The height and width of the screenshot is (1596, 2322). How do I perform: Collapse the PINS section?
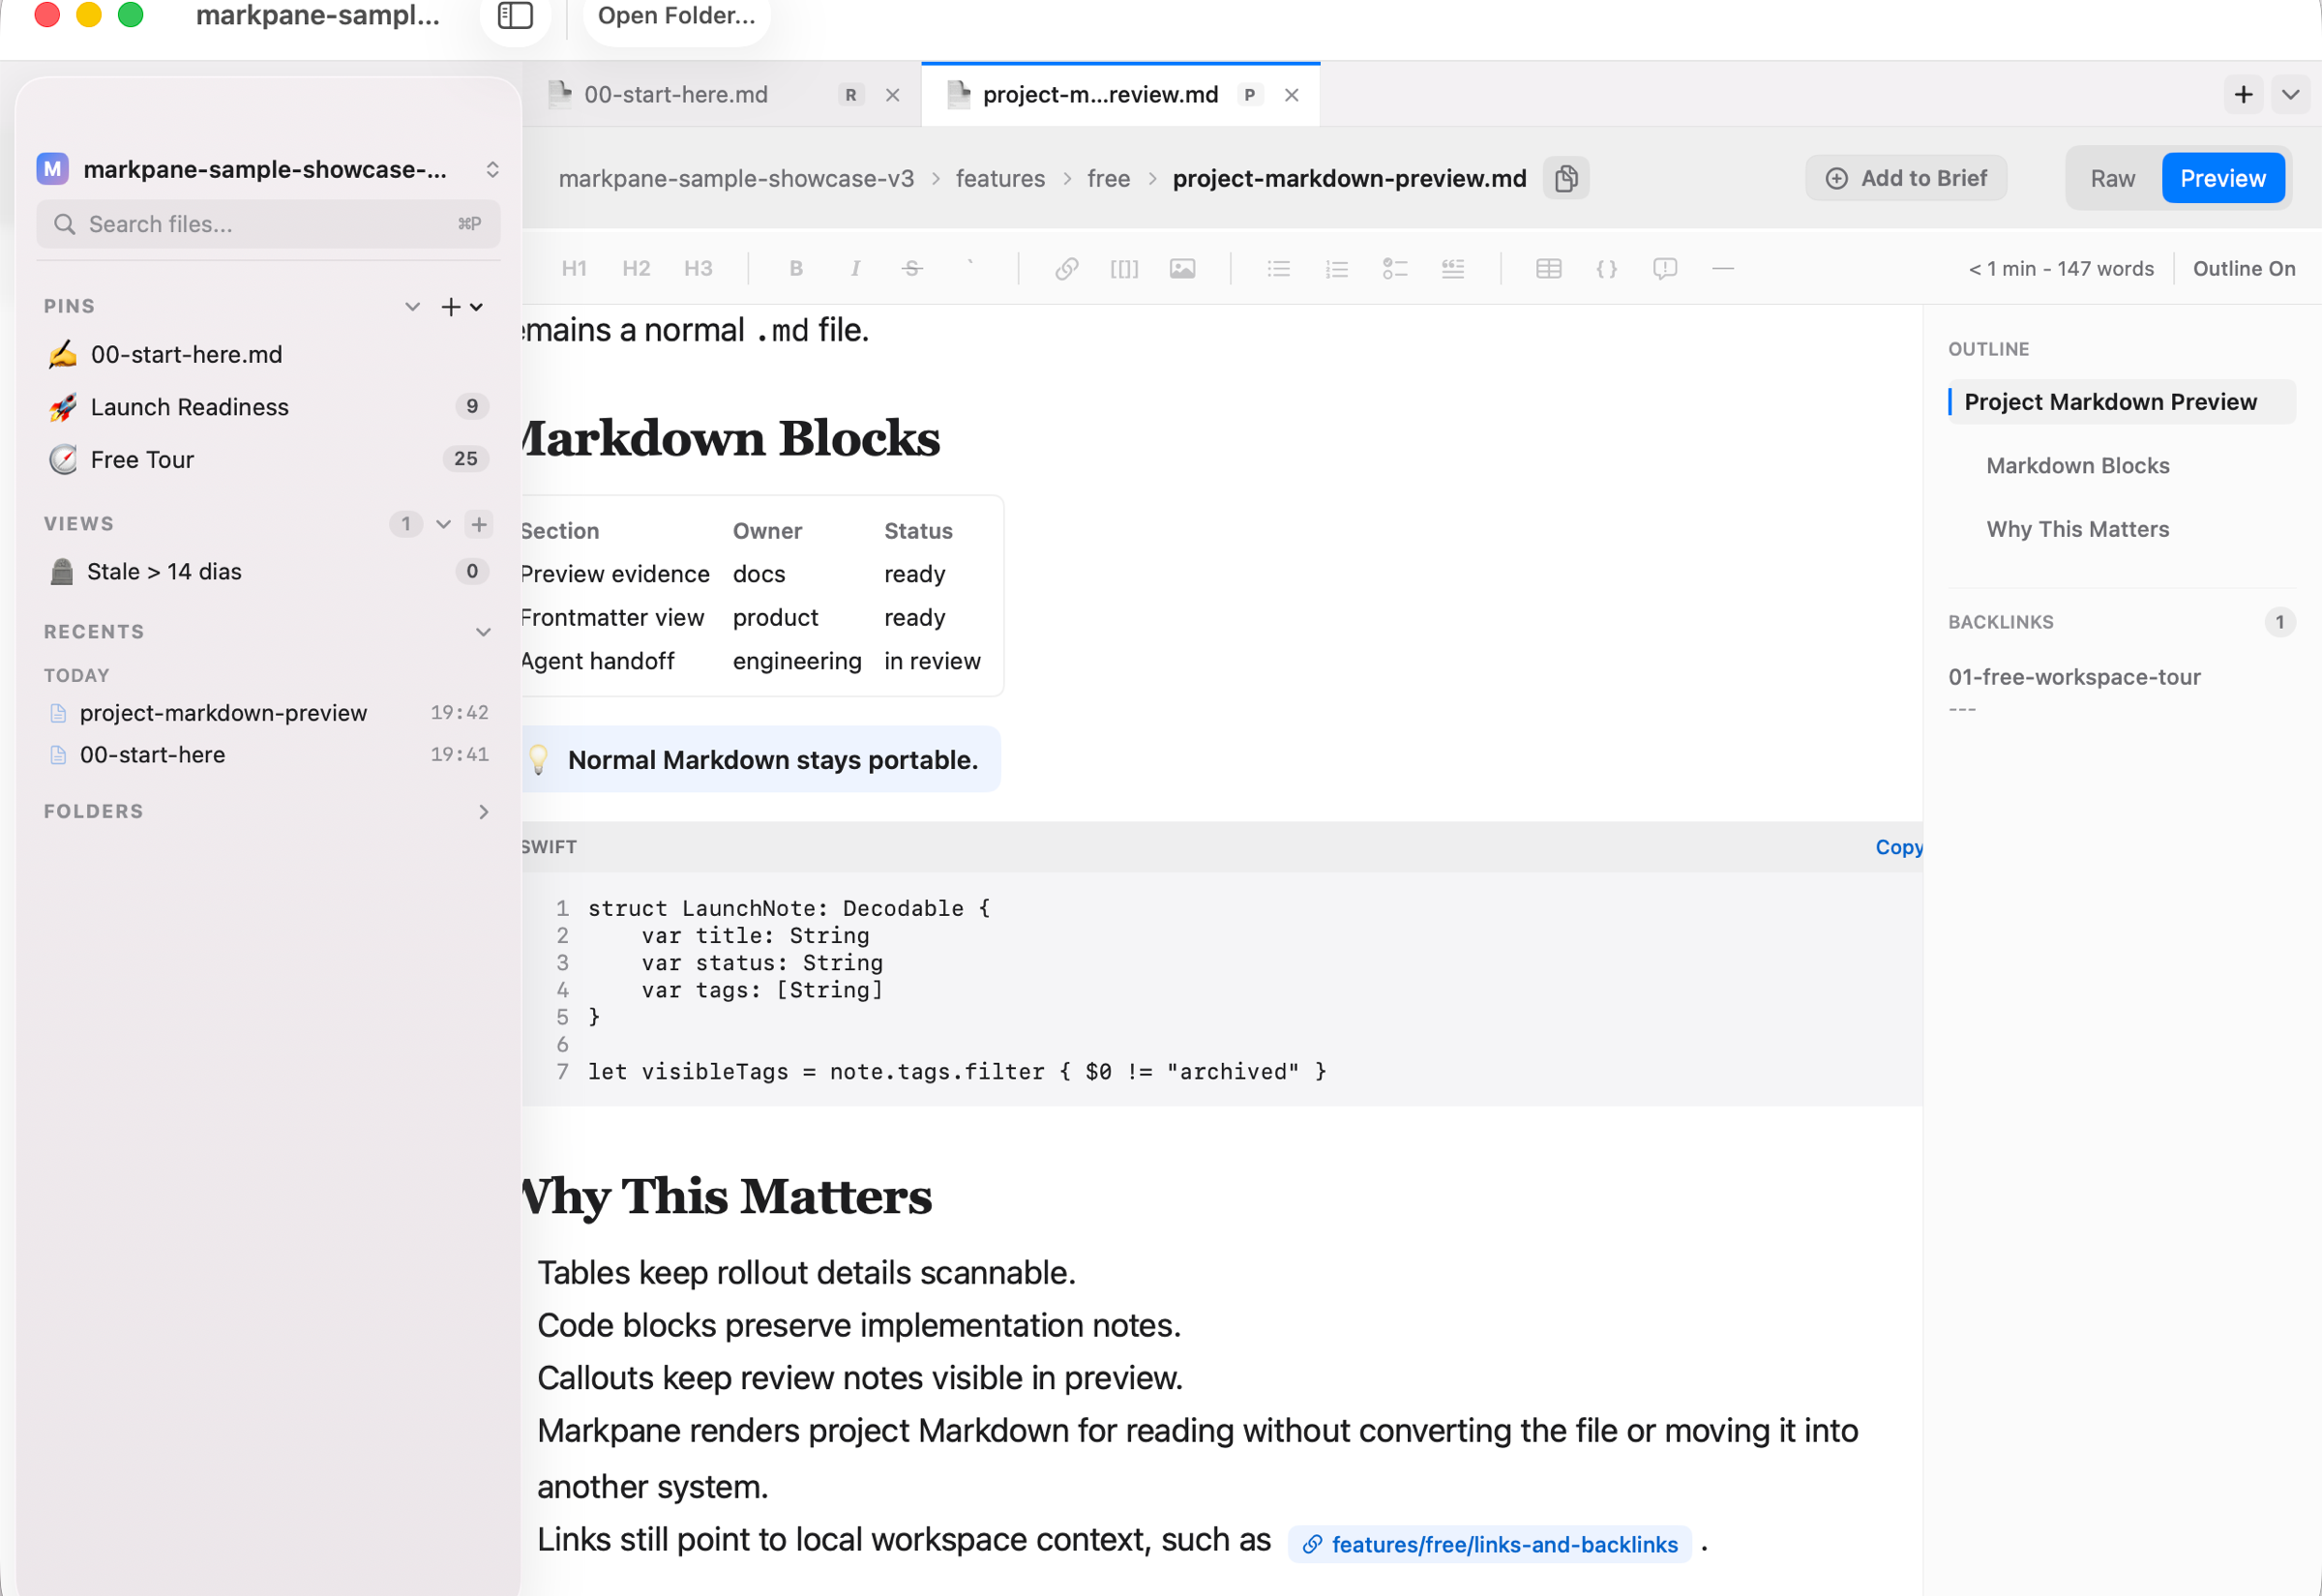(x=412, y=306)
